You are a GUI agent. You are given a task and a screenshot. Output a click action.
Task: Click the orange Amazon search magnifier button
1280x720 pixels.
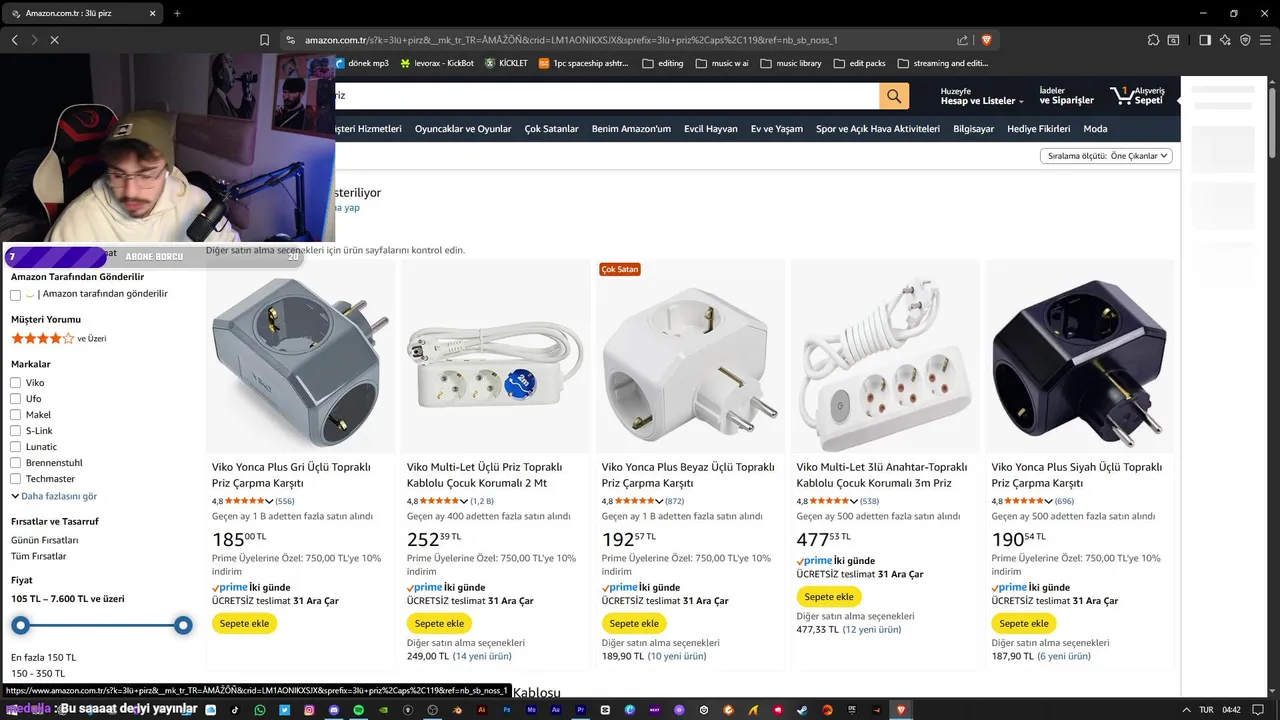tap(893, 96)
